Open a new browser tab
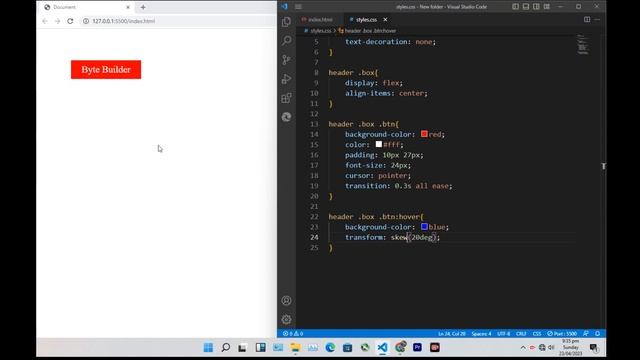Screen dimensions: 640x360 (x=143, y=7)
